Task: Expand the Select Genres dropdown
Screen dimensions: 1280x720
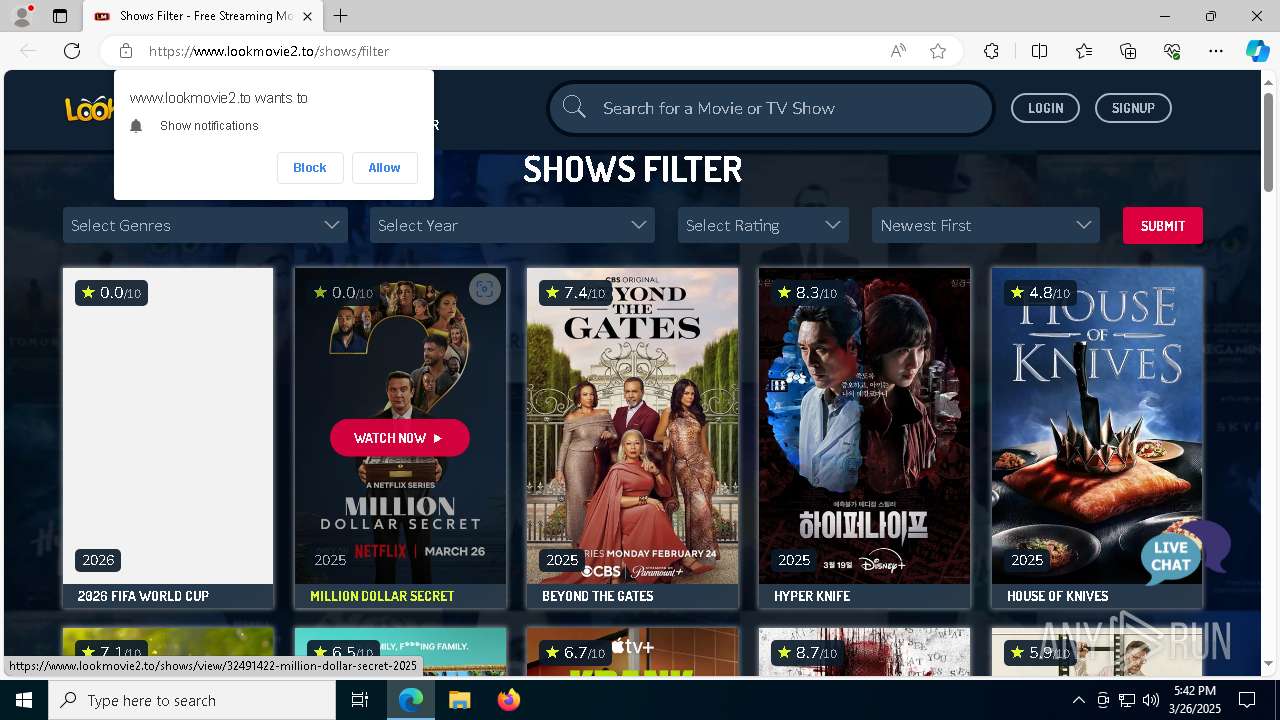Action: coord(205,225)
